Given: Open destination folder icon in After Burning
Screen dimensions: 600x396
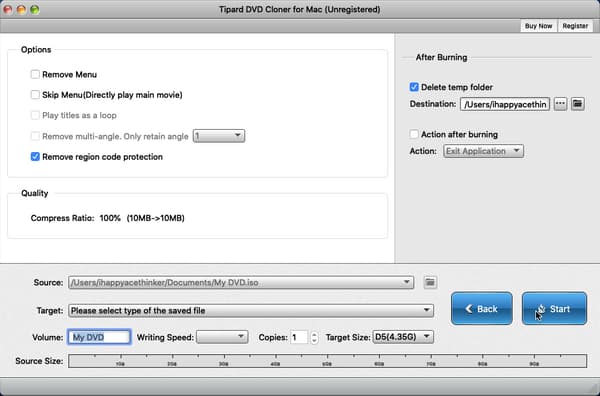Looking at the screenshot, I should 577,104.
